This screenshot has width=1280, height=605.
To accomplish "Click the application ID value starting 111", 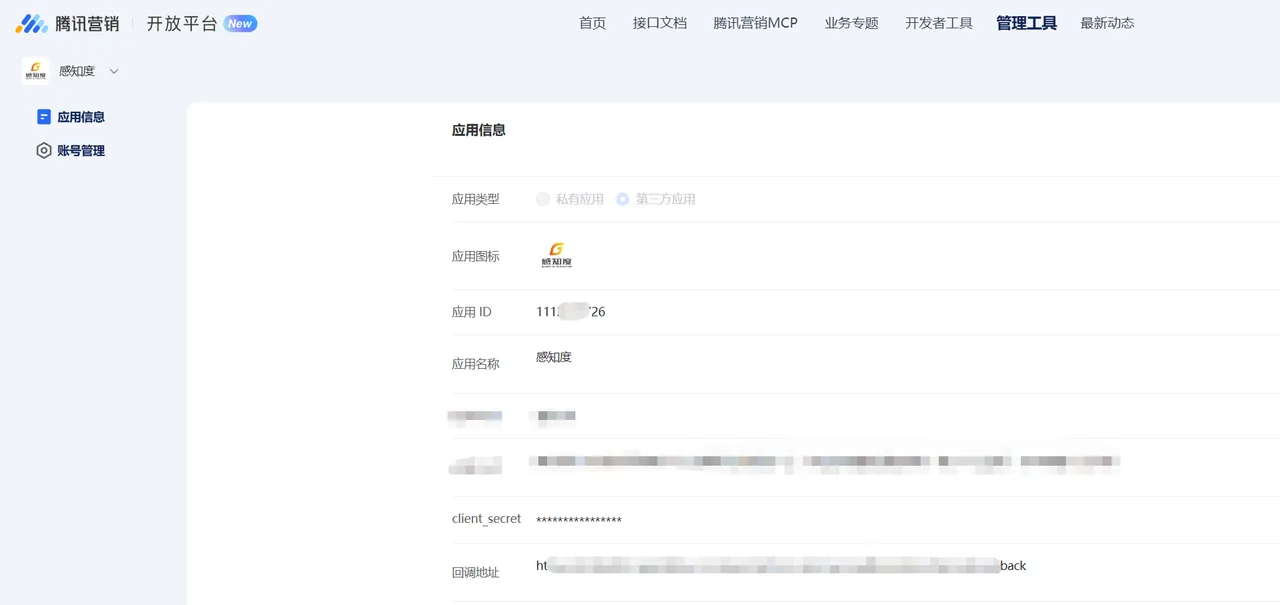I will pyautogui.click(x=571, y=312).
